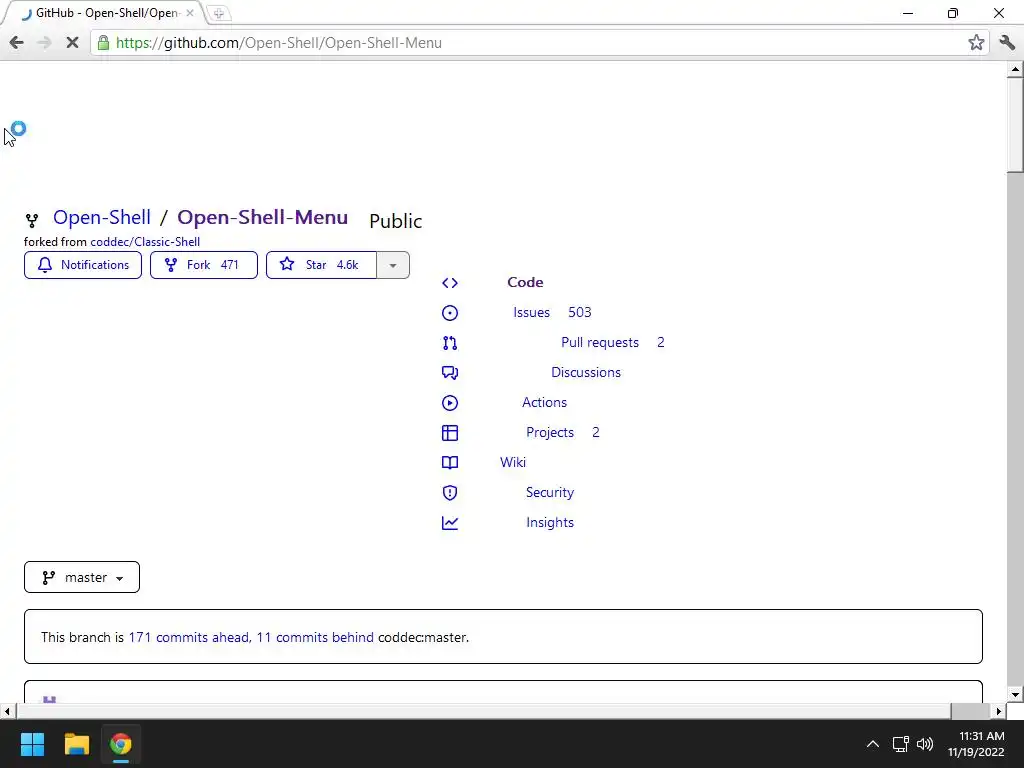This screenshot has height=768, width=1024.
Task: Open the master branch selector dropdown
Action: click(x=82, y=577)
